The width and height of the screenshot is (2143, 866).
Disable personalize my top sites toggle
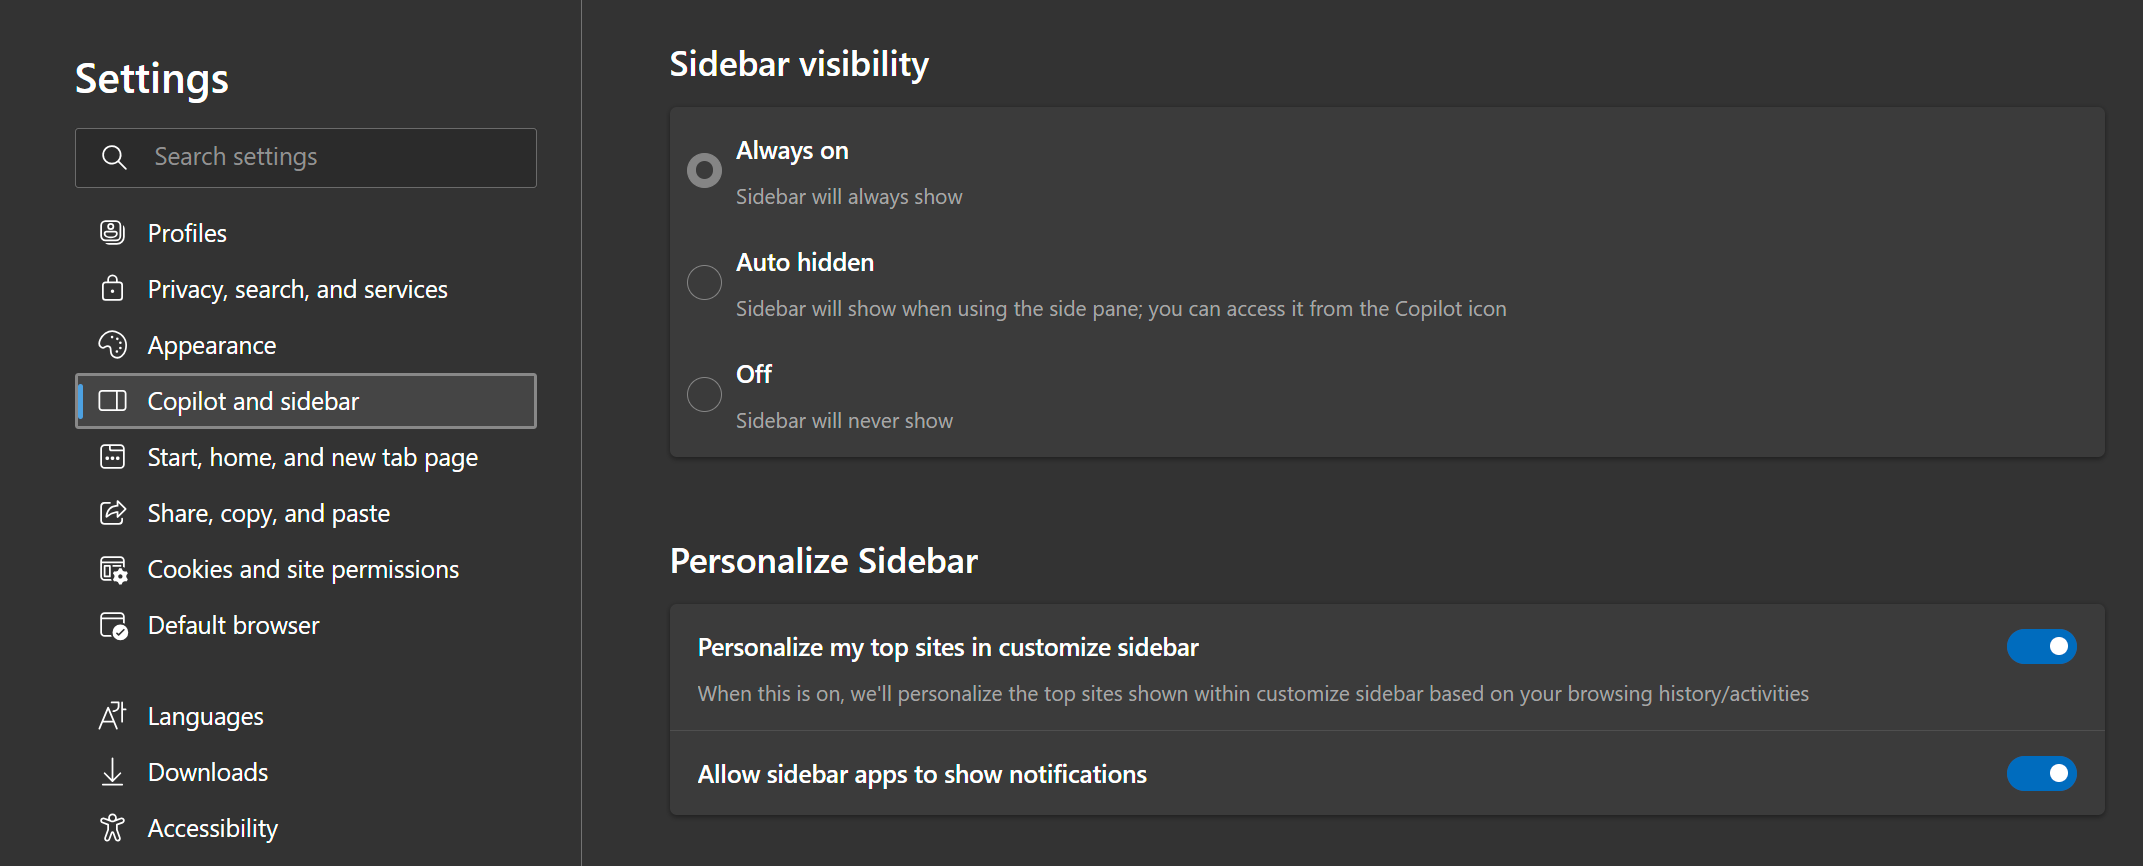[x=2041, y=647]
